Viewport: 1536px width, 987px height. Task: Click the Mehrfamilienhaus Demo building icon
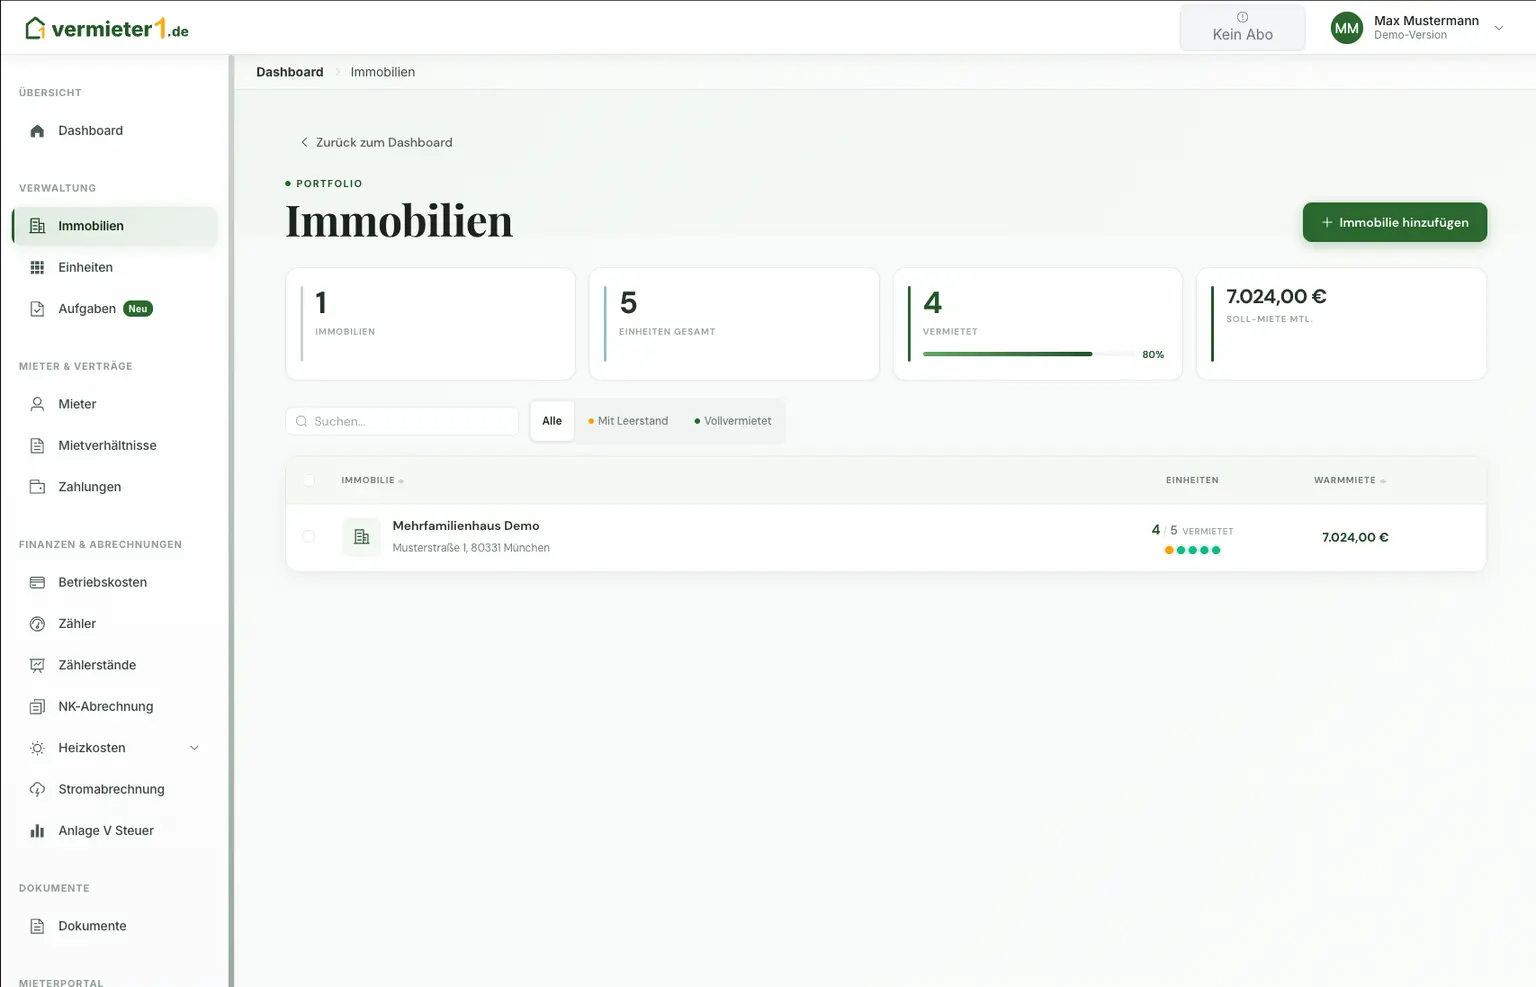[x=361, y=537]
